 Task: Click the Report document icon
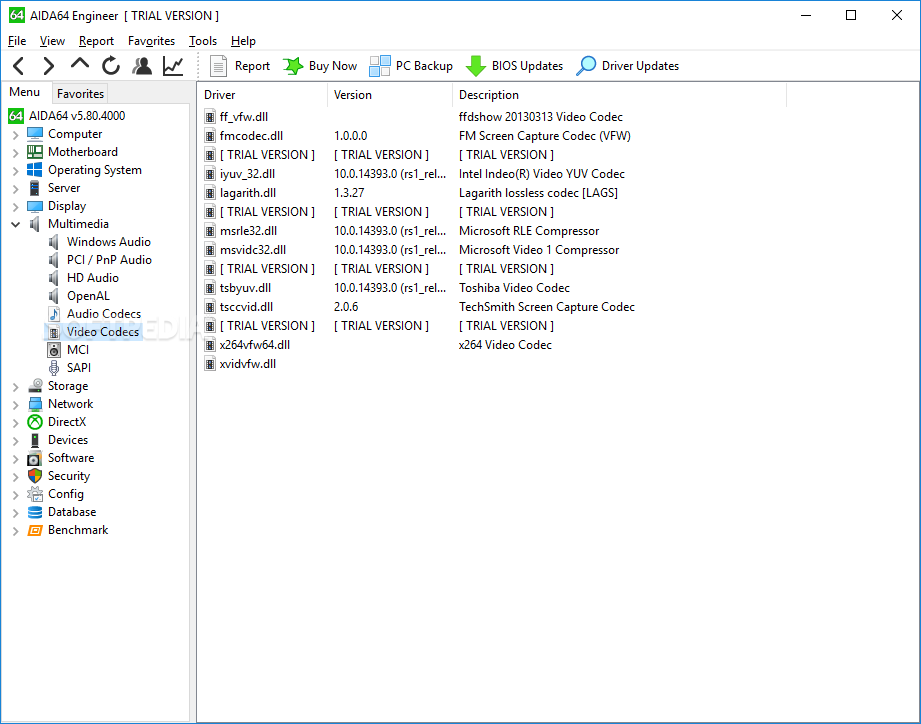[219, 66]
